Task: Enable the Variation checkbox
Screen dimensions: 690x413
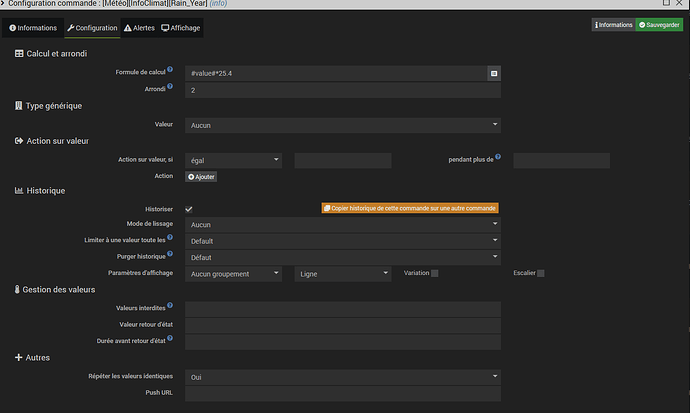Action: click(435, 273)
